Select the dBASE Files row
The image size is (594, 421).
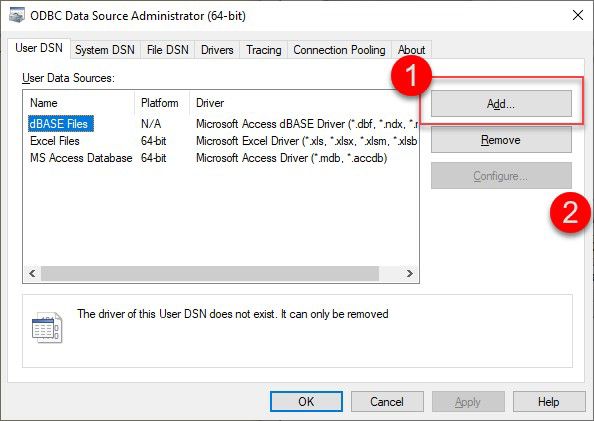point(224,124)
